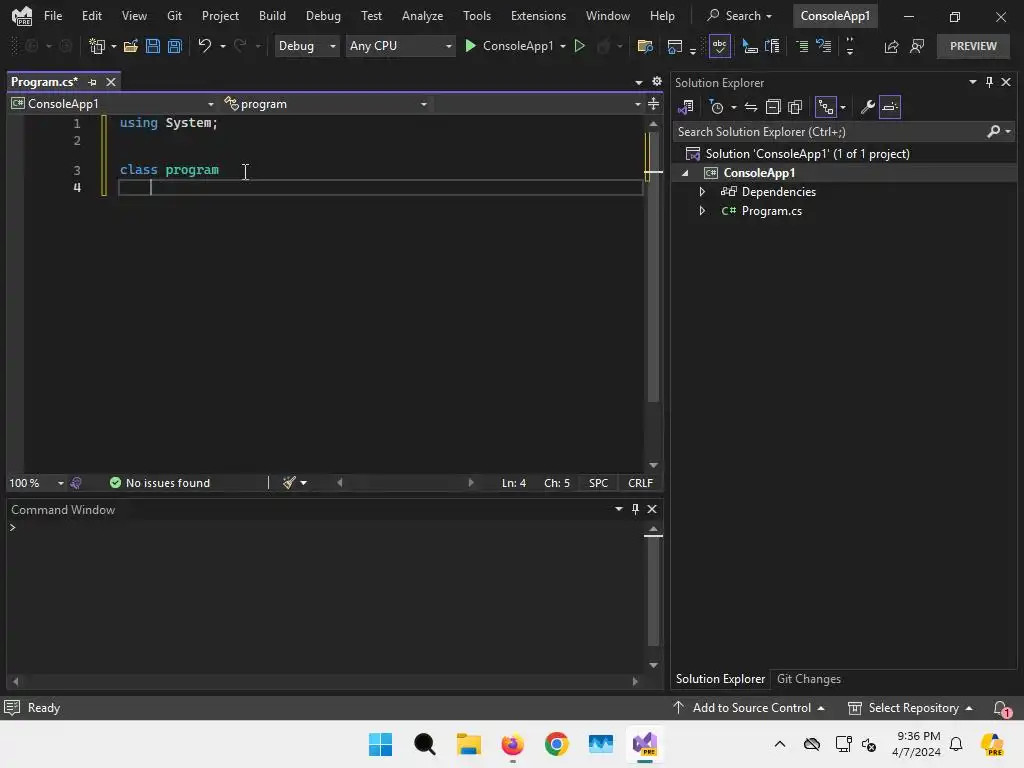Split the editor window with the split handle

coord(653,104)
